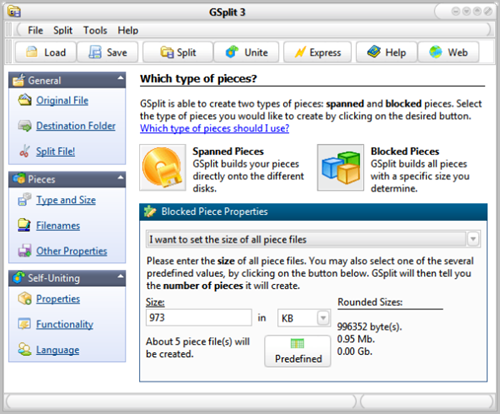
Task: Click the Predefined sizes button
Action: click(298, 351)
